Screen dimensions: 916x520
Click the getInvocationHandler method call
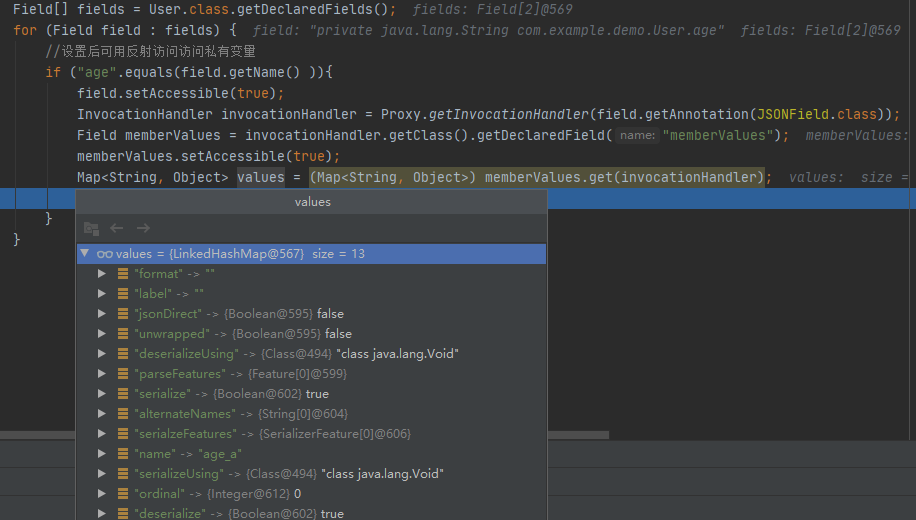tap(508, 114)
